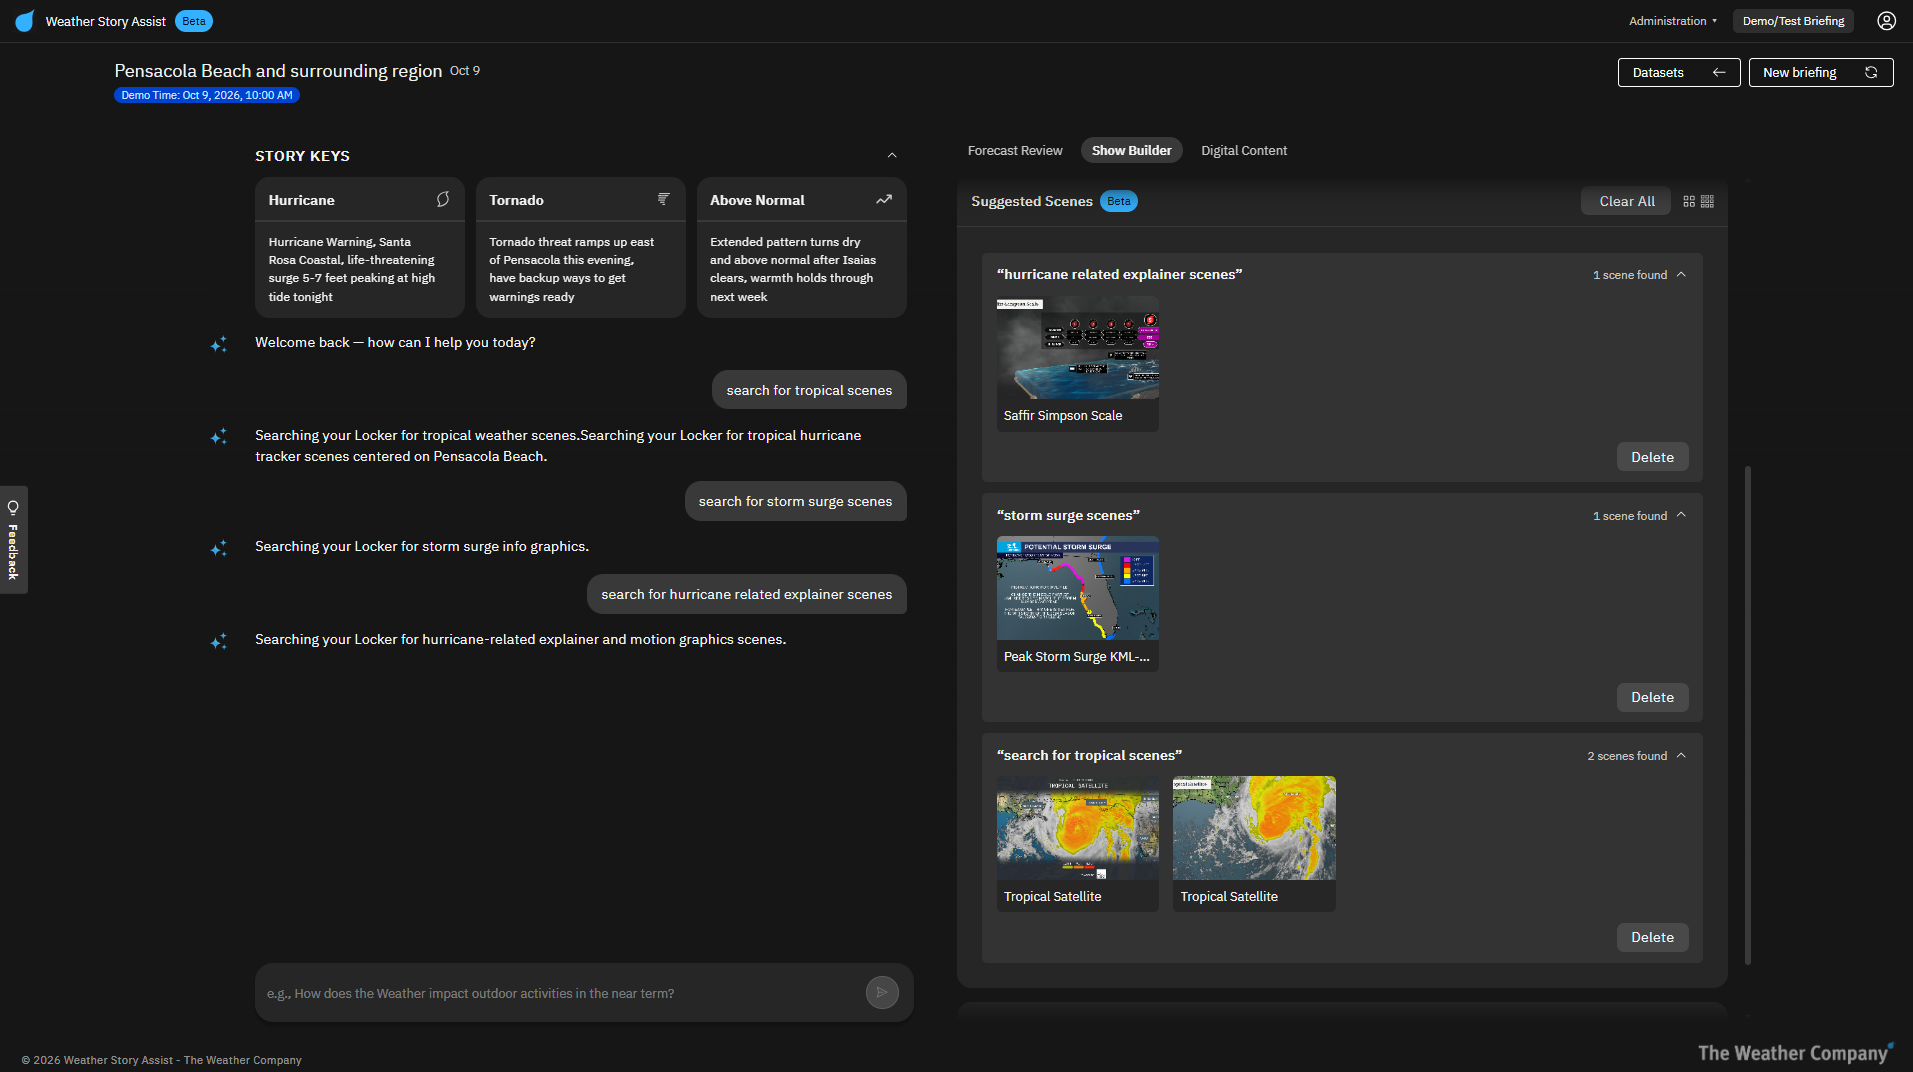
Task: Collapse the search for tropical scenes group
Action: coord(1681,755)
